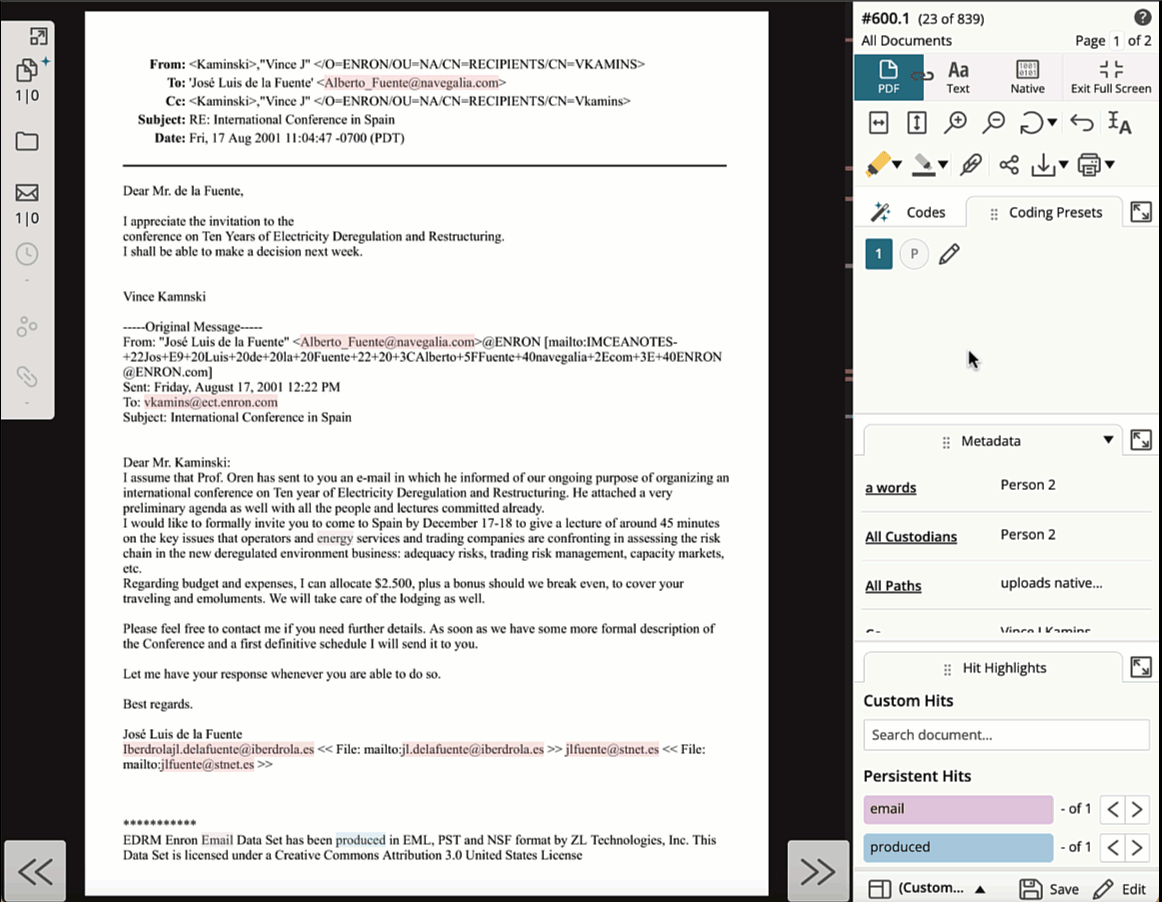Viewport: 1162px width, 902px height.
Task: Click the share icon
Action: pos(1009,164)
